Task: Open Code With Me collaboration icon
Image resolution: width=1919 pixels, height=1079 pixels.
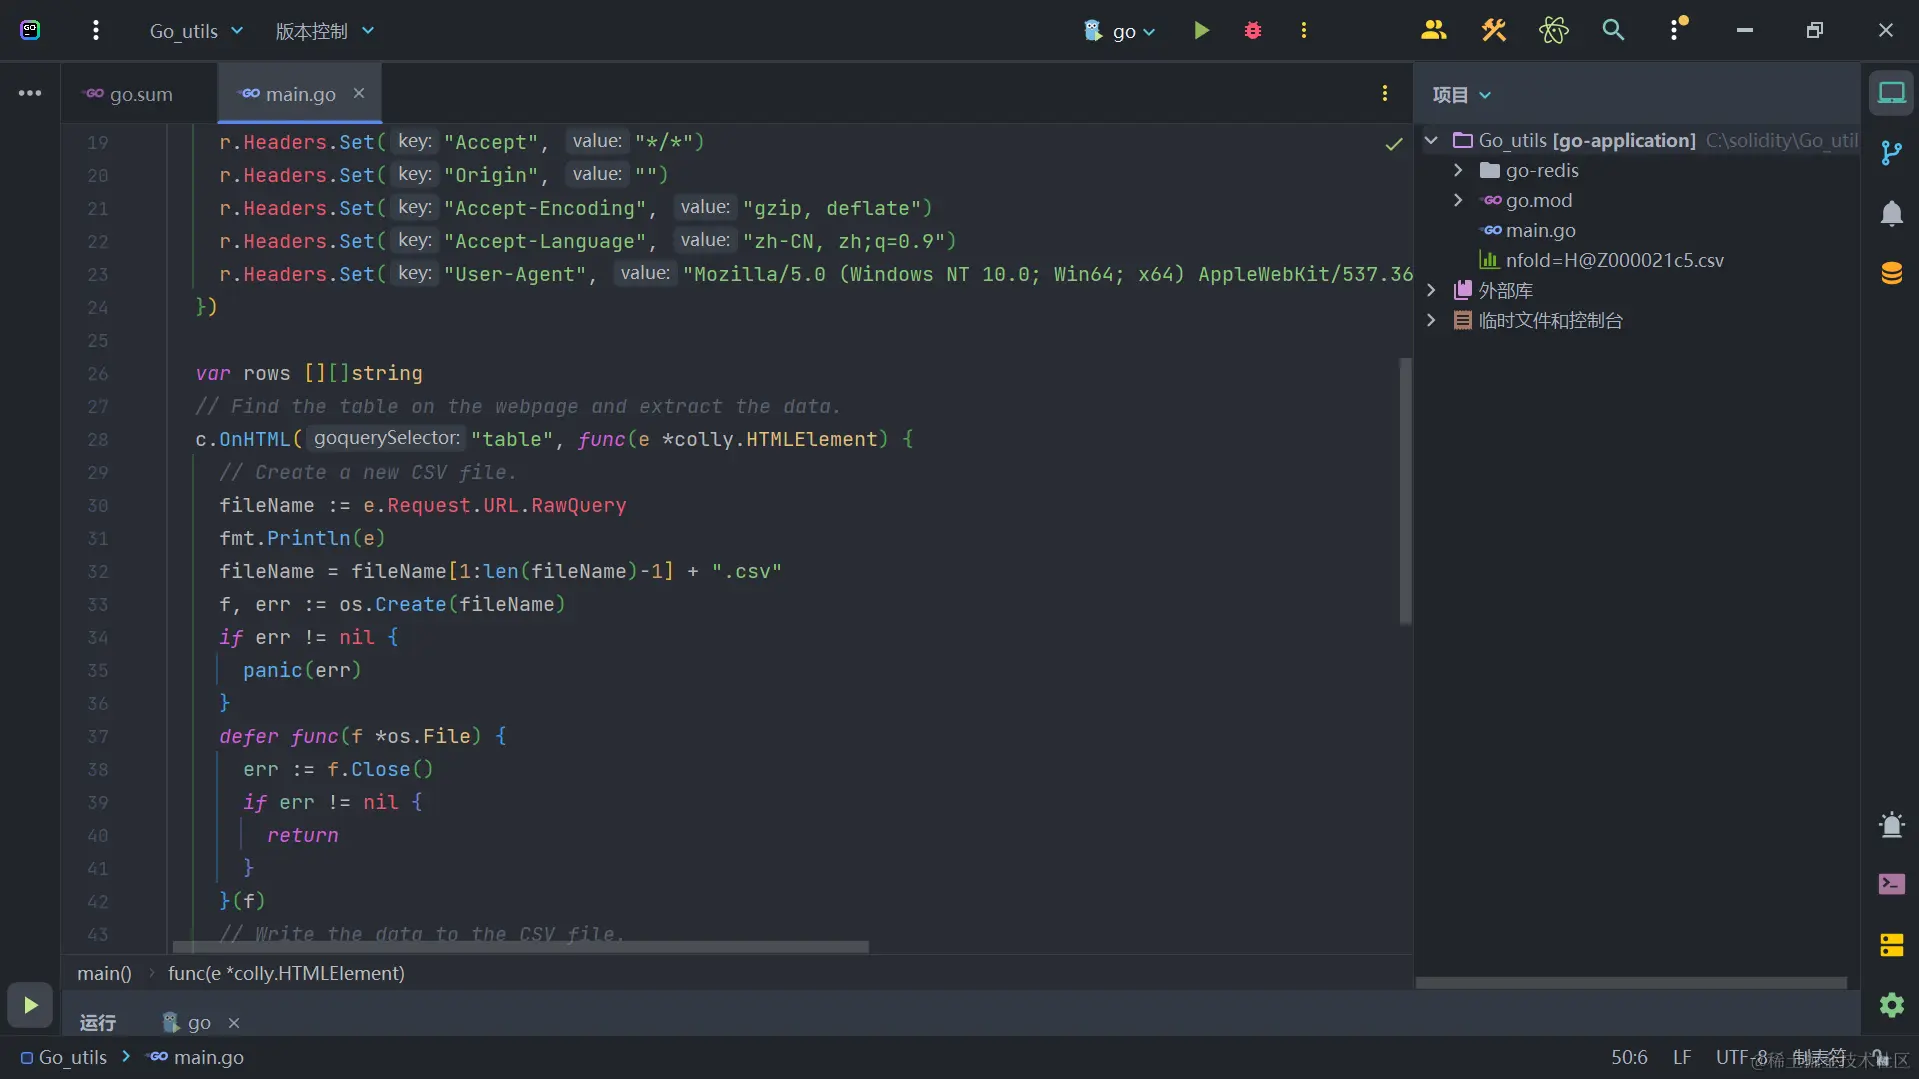Action: tap(1433, 30)
